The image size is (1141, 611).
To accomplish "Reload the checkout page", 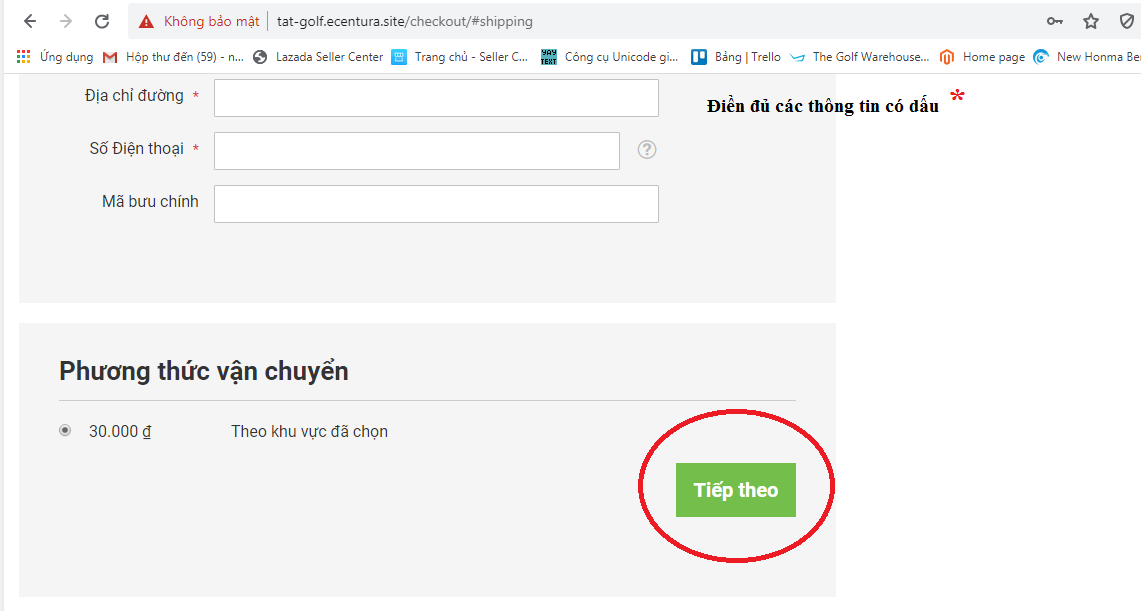I will (x=101, y=21).
